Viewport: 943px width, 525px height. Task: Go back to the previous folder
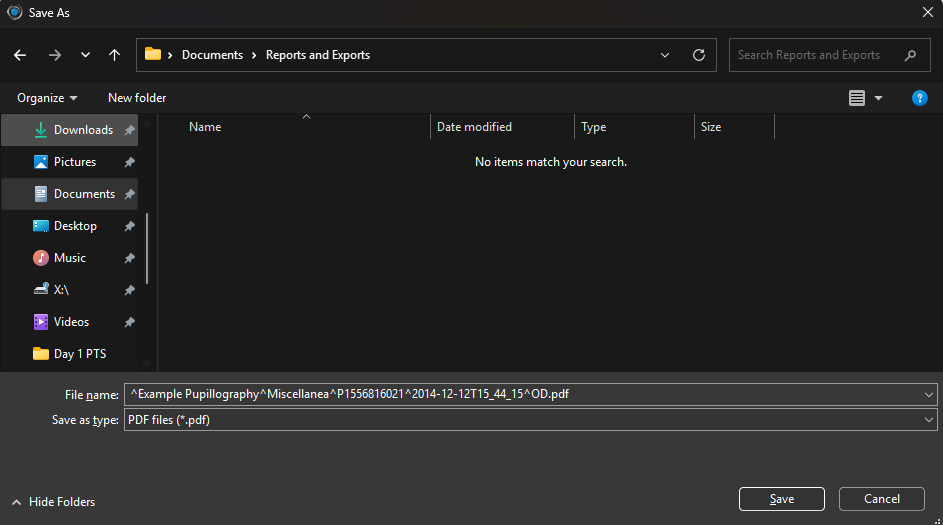pos(20,55)
